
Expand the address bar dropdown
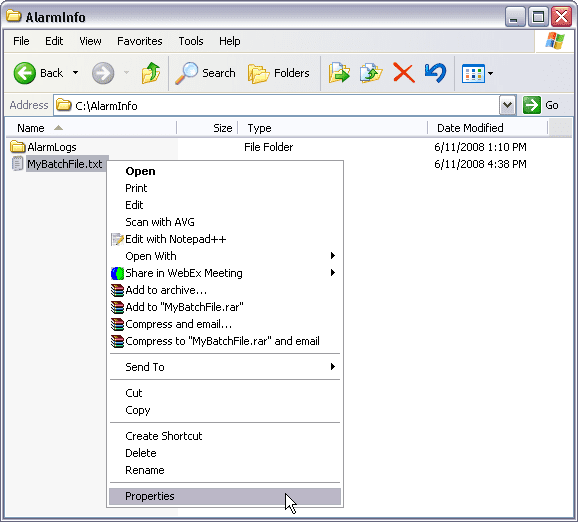(x=507, y=105)
